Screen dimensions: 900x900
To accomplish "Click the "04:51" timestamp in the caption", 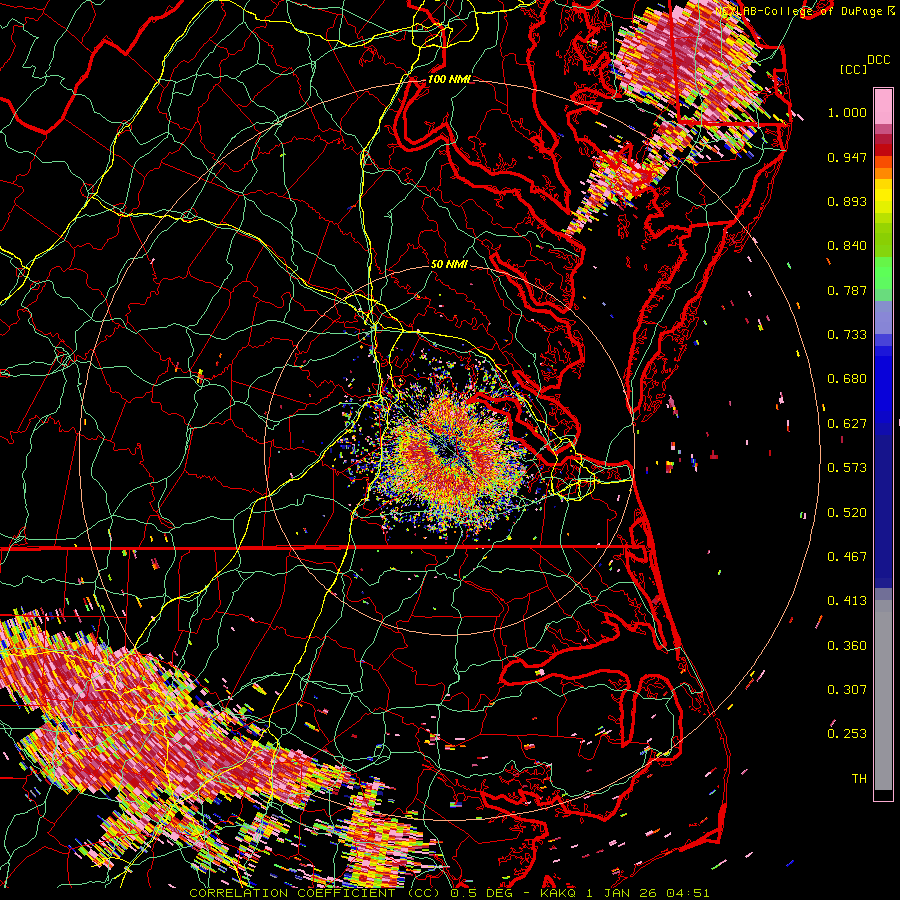I will point(688,893).
